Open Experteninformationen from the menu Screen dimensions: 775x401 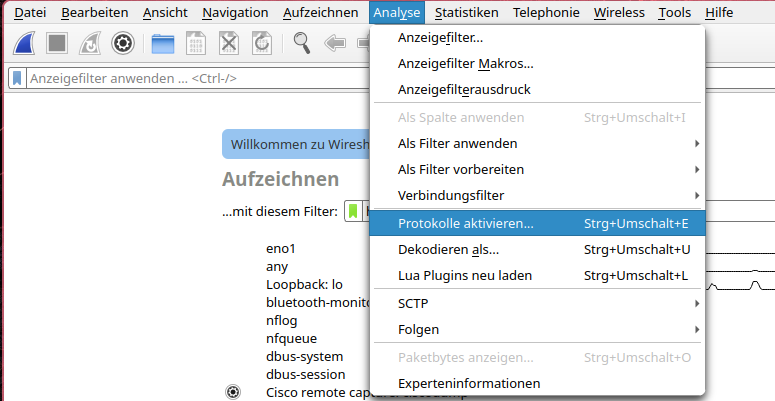[537, 383]
